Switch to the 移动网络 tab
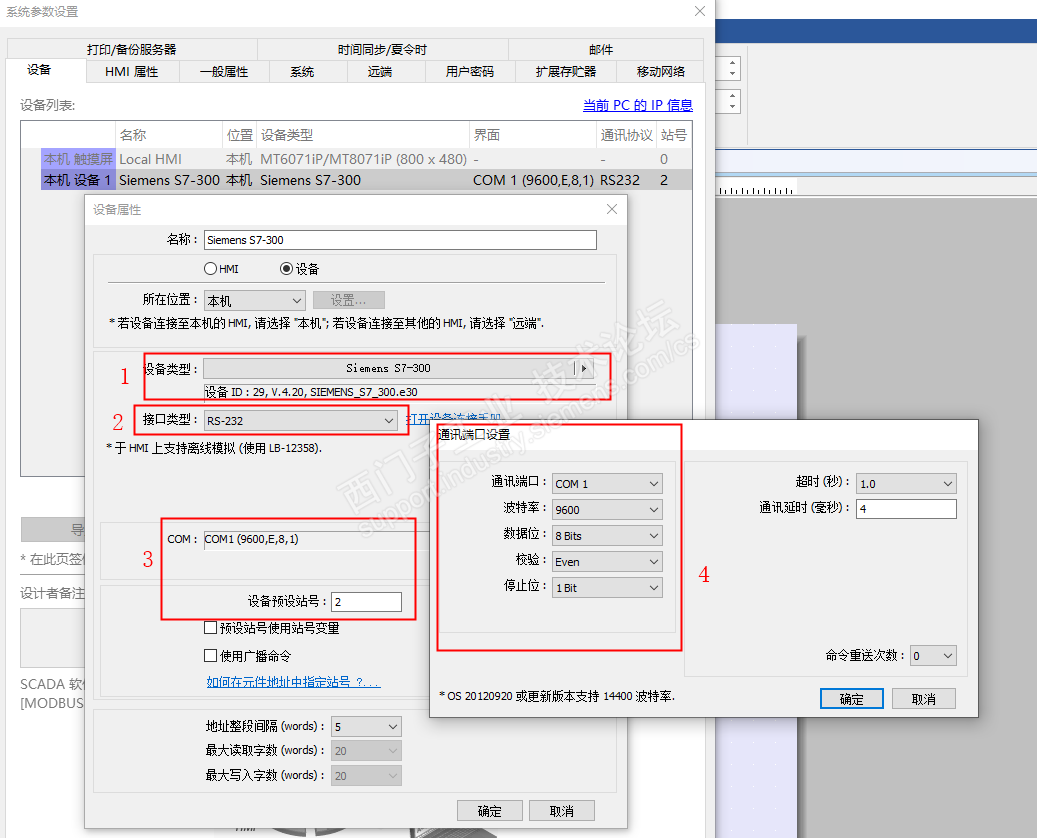This screenshot has width=1037, height=838. pos(661,71)
